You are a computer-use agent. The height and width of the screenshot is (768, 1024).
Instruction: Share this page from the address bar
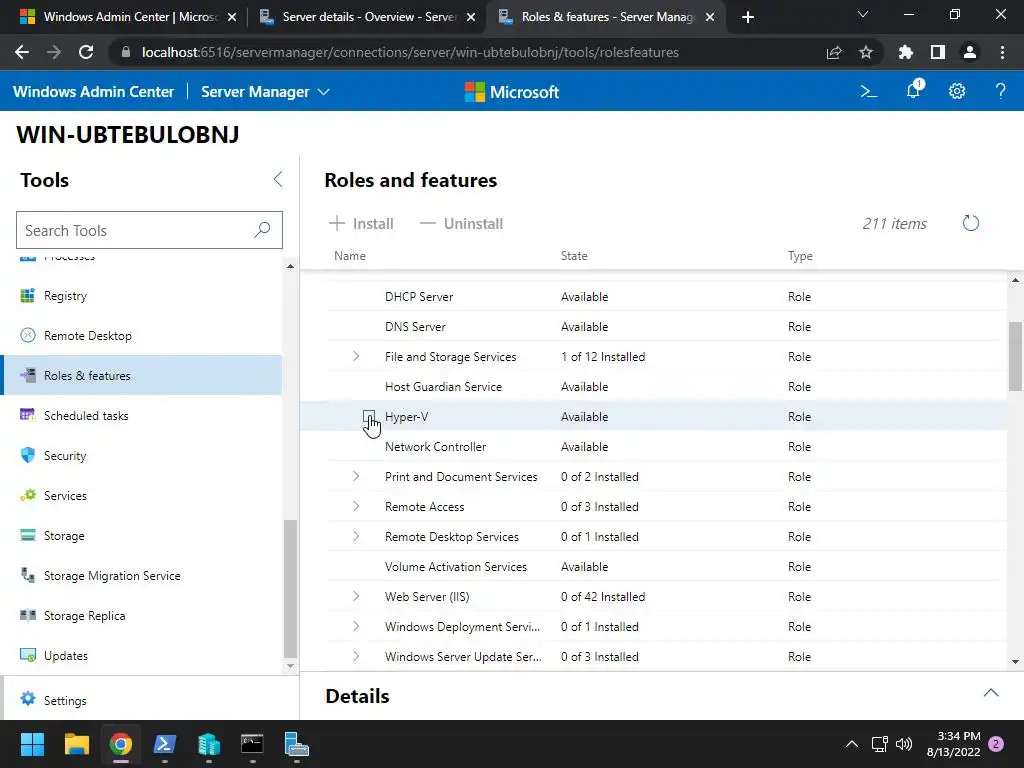(x=834, y=52)
